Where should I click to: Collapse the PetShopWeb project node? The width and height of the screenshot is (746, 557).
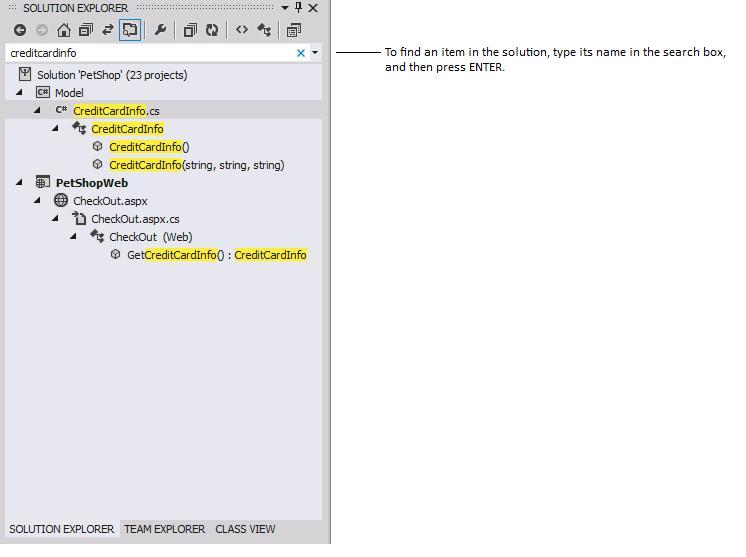[19, 183]
